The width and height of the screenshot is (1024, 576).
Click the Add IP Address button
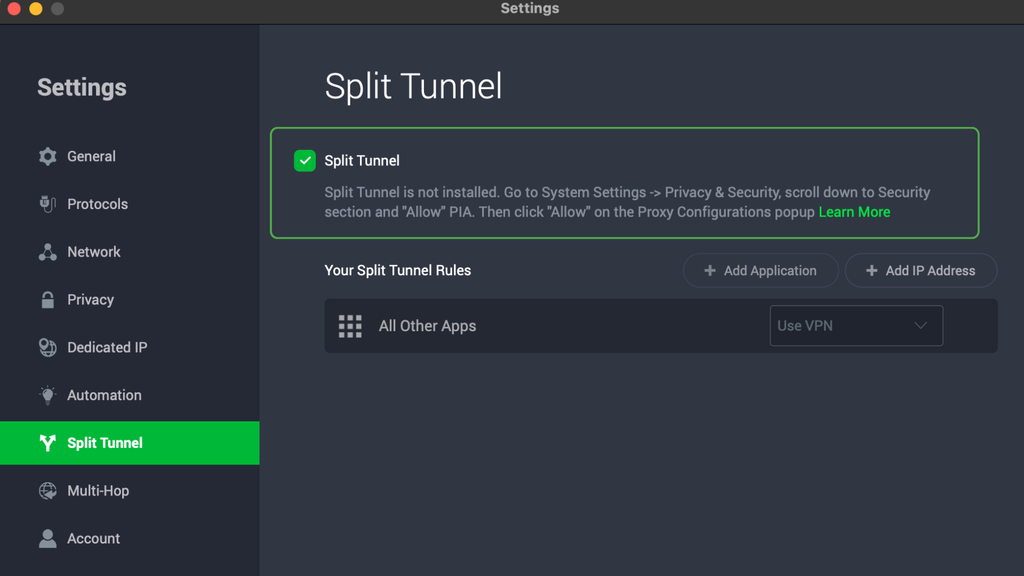click(921, 270)
